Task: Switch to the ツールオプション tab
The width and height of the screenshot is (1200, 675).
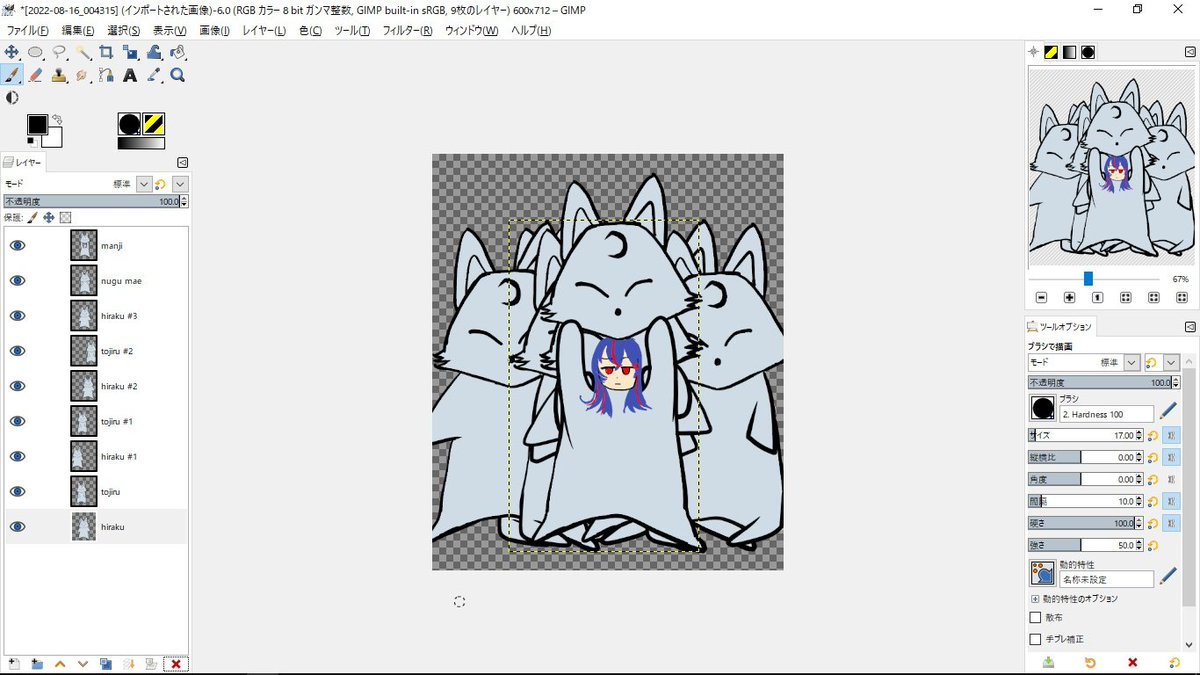Action: [x=1060, y=327]
